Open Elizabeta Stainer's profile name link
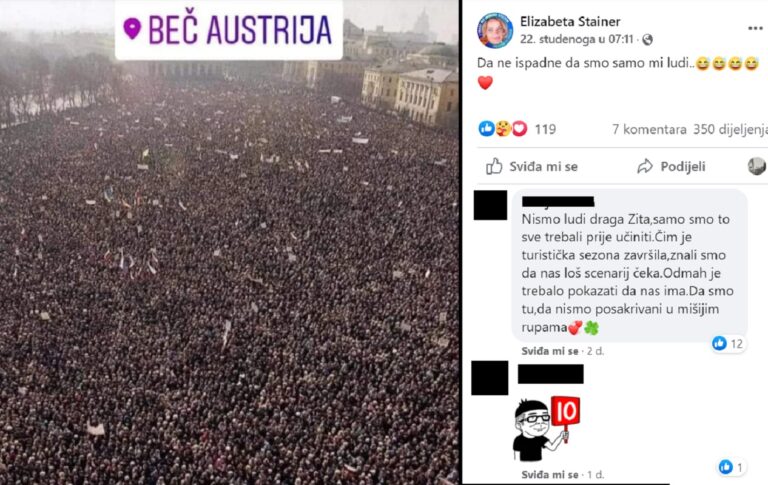 (570, 22)
